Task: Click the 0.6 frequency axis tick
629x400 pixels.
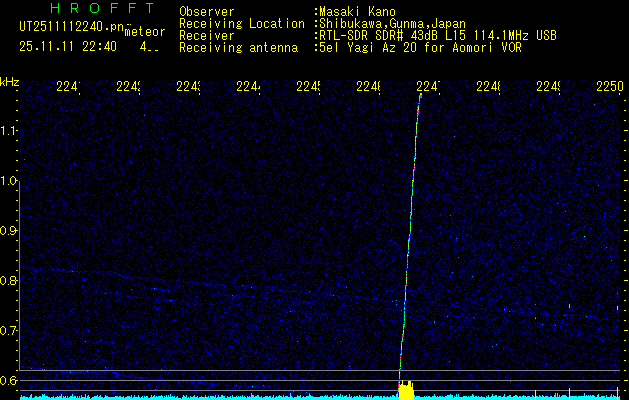Action: pyautogui.click(x=9, y=380)
